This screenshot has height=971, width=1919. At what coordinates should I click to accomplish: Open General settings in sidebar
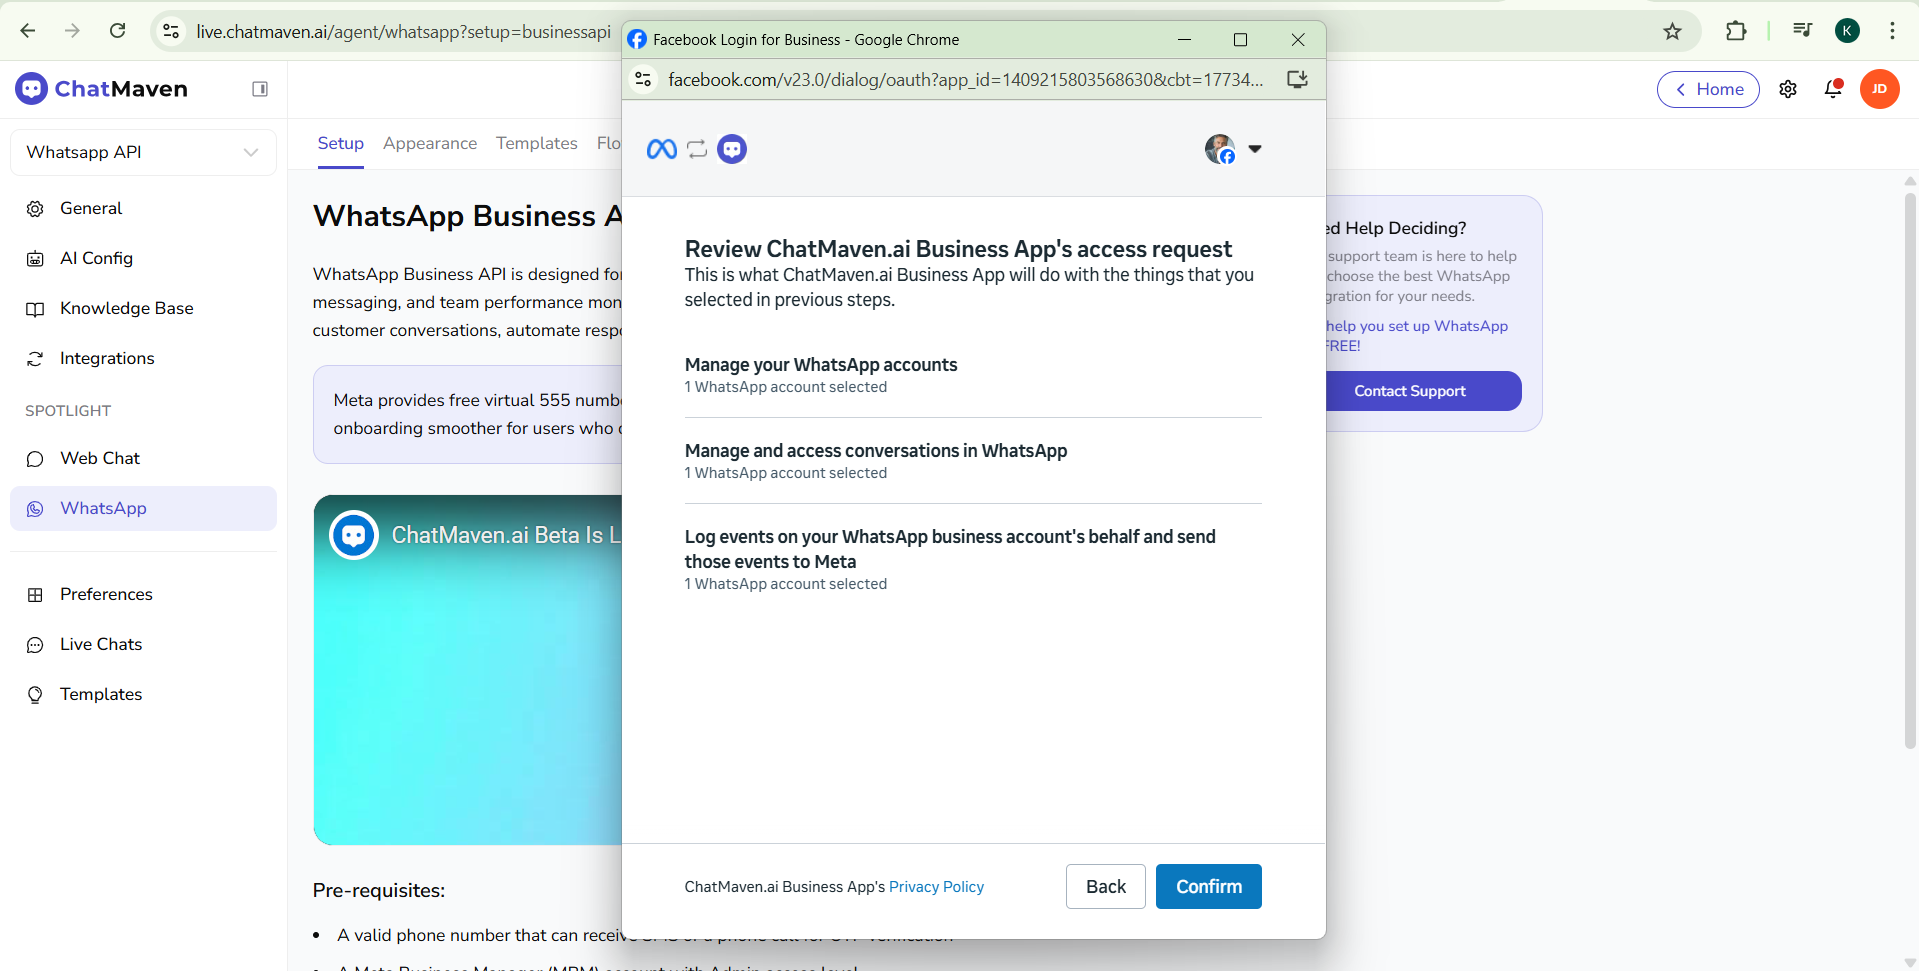tap(91, 208)
